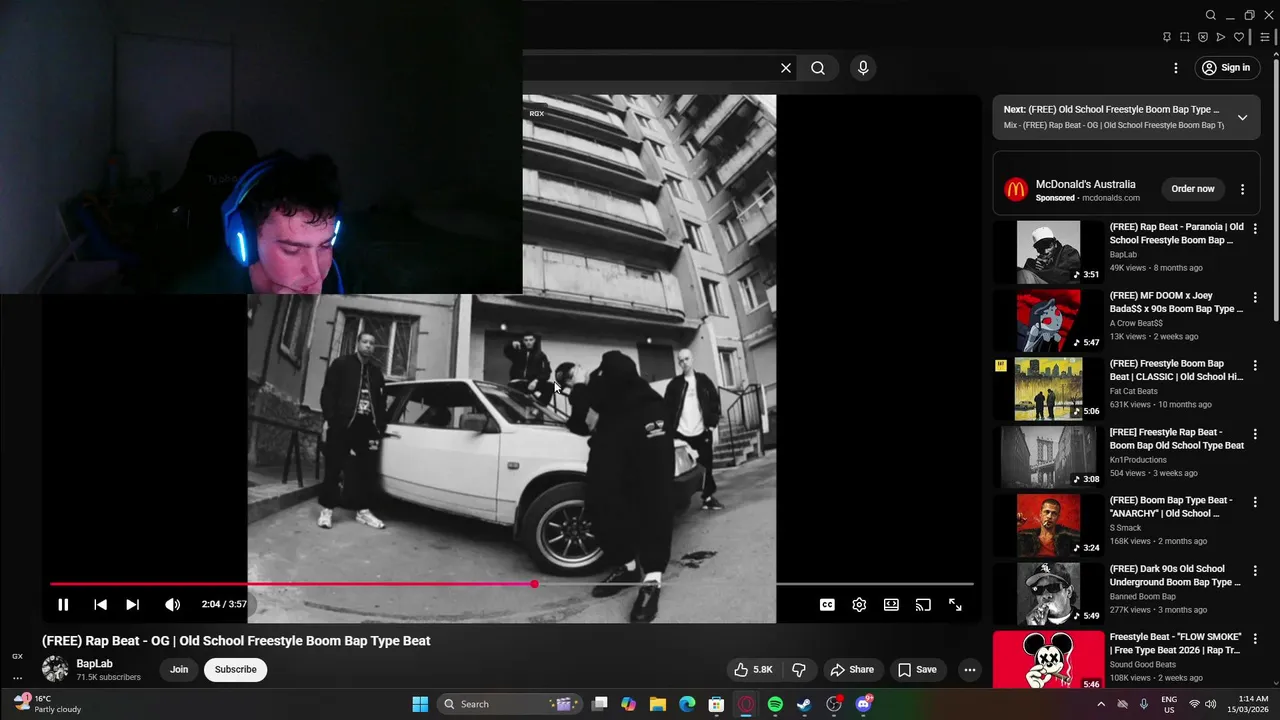Enter fullscreen mode in the player

click(955, 605)
